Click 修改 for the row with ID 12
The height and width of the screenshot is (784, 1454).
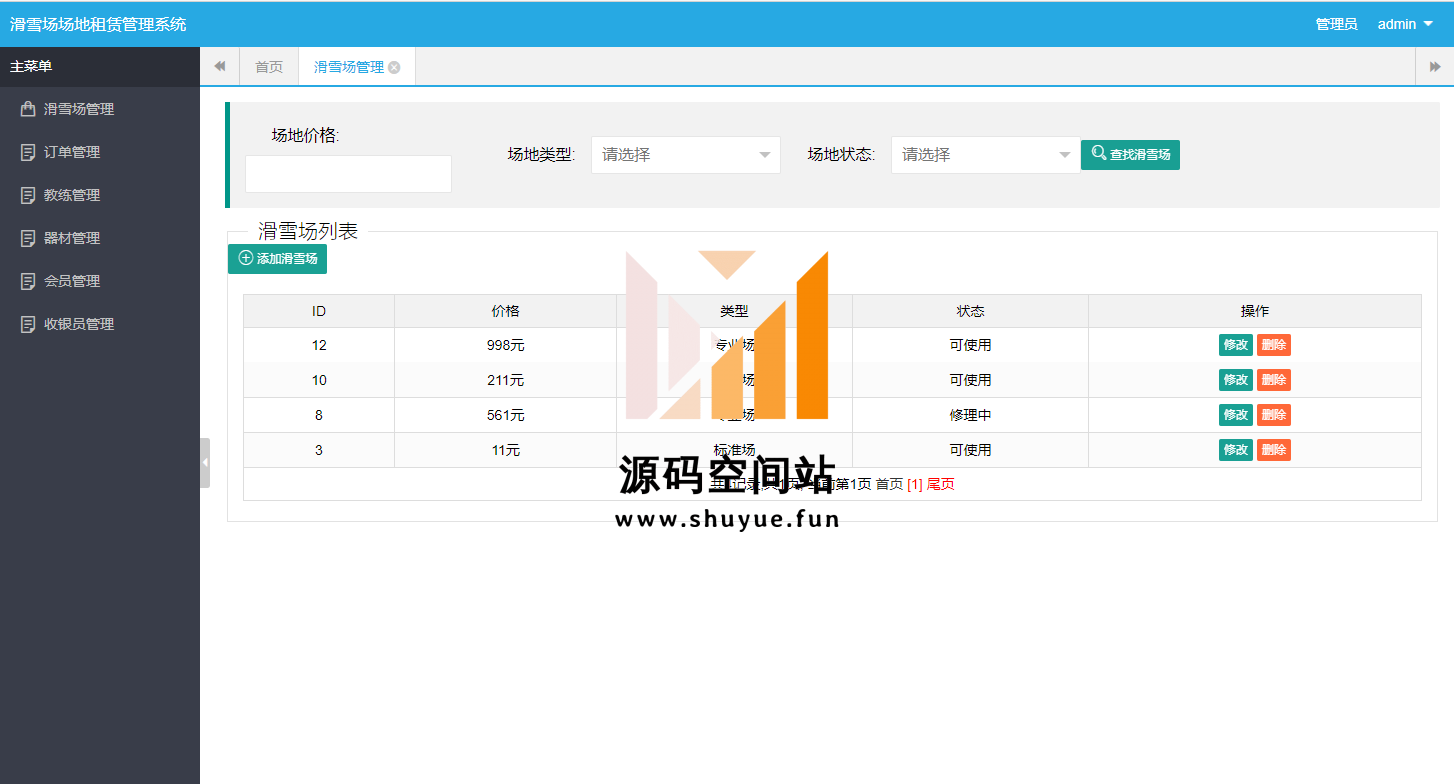[x=1236, y=345]
